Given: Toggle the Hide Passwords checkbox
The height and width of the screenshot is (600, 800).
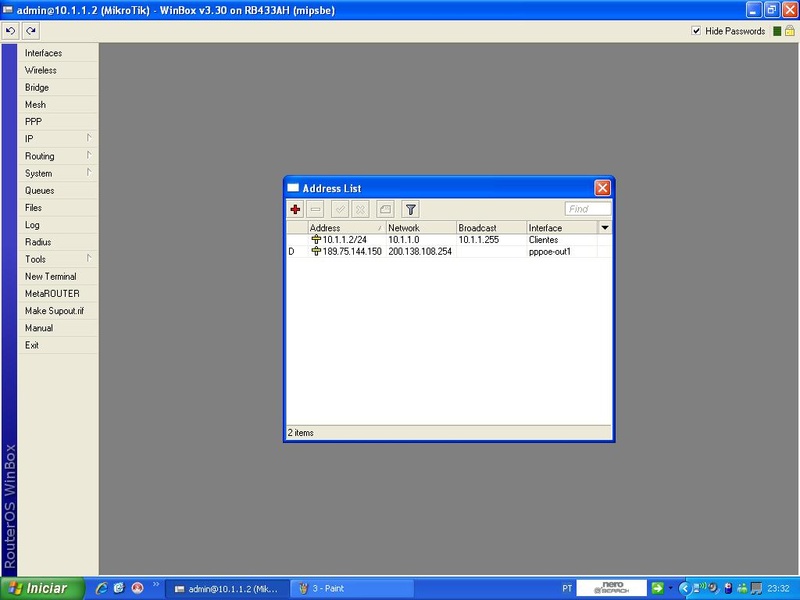Looking at the screenshot, I should point(696,31).
